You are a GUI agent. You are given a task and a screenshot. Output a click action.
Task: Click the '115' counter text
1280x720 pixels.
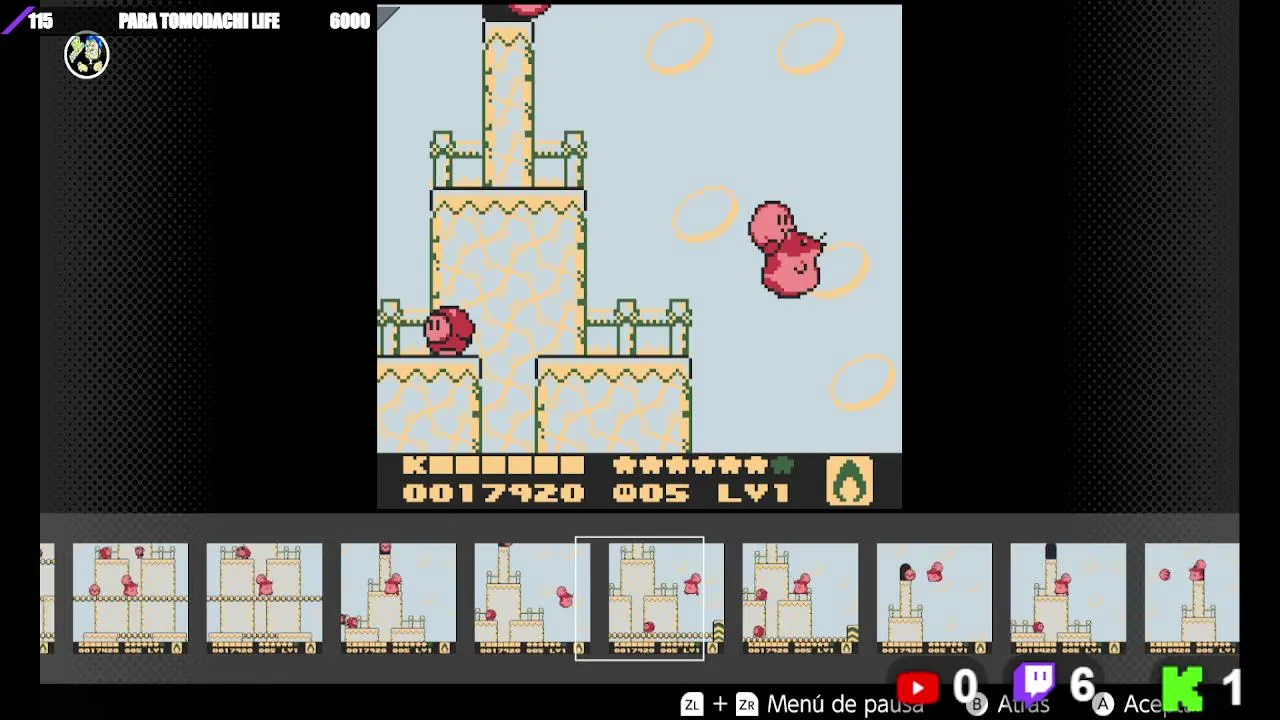click(41, 21)
